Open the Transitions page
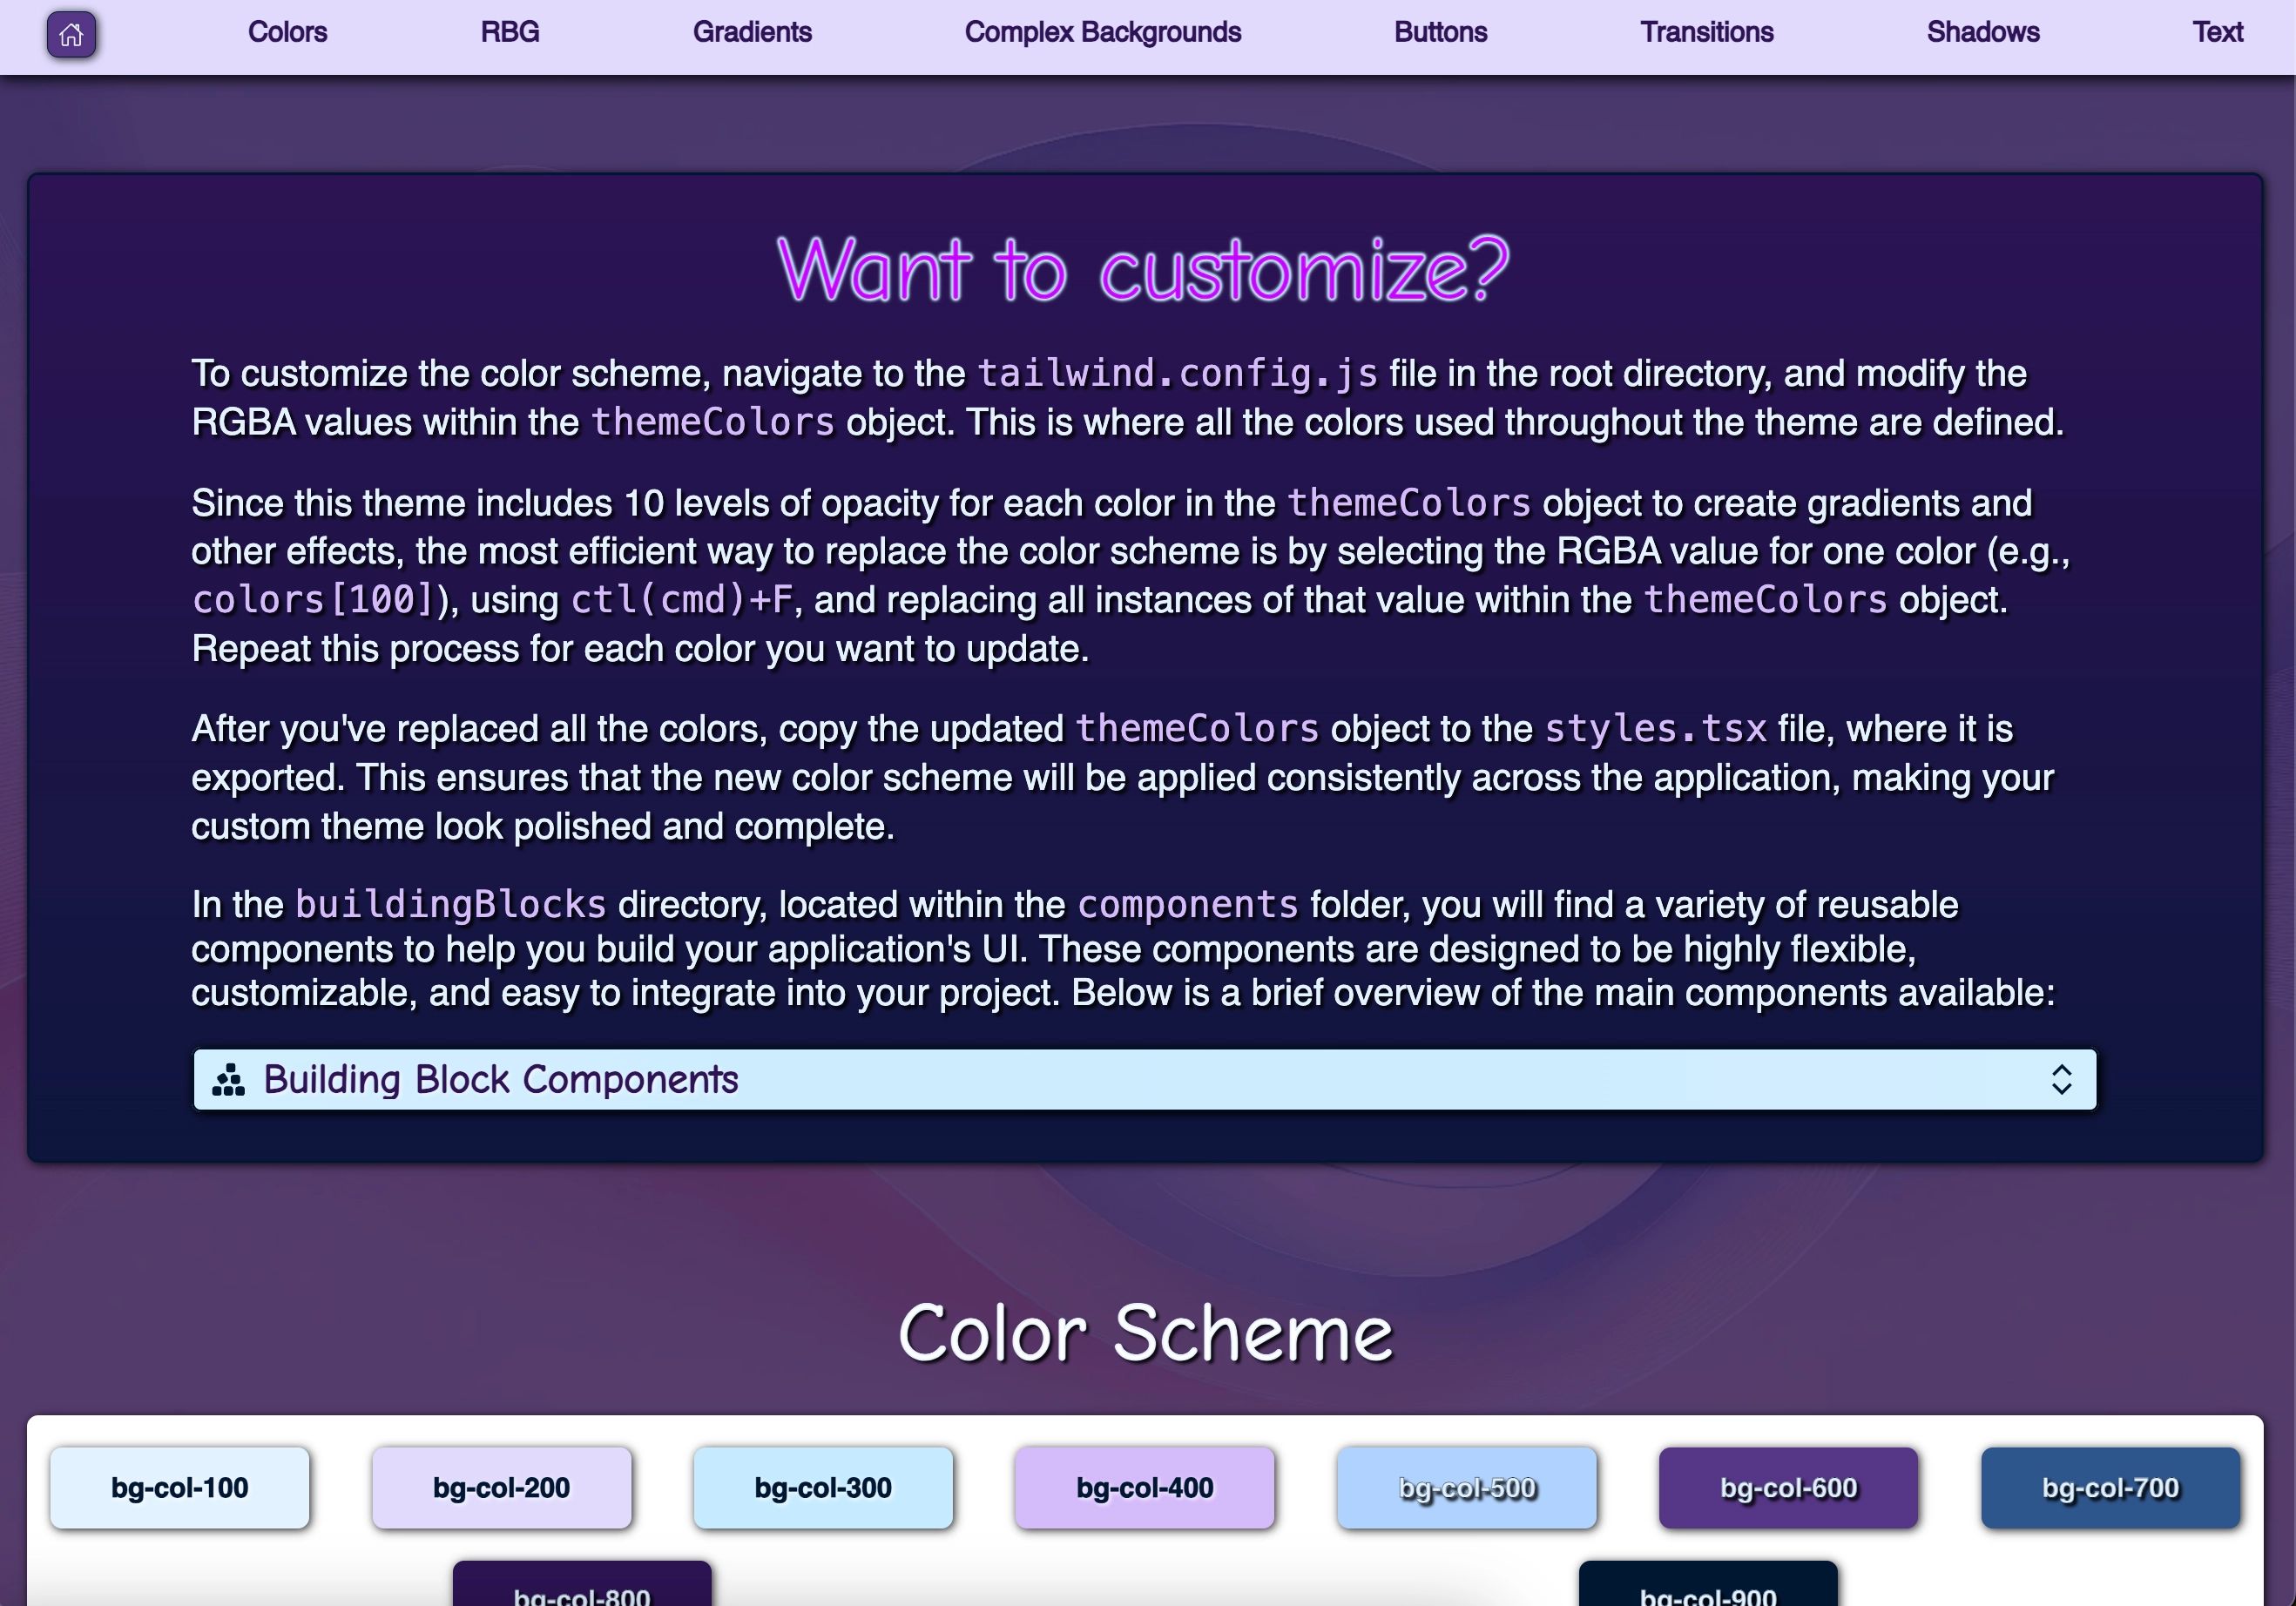Image resolution: width=2296 pixels, height=1606 pixels. coord(1706,32)
